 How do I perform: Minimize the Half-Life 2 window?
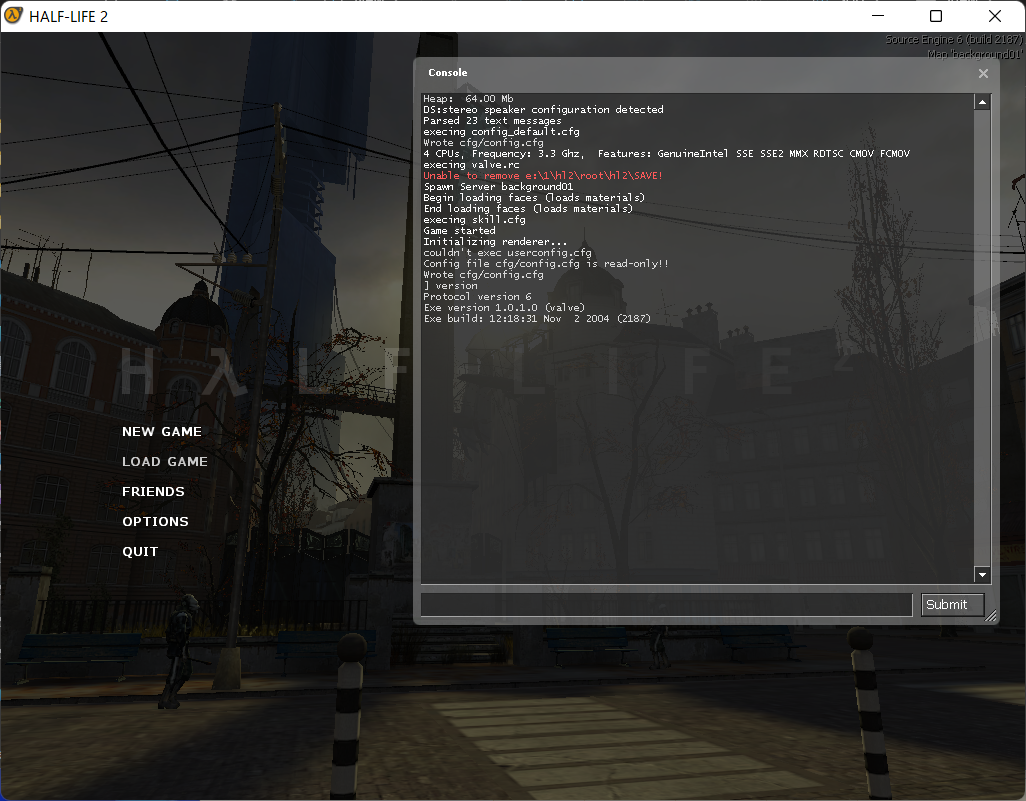(877, 16)
